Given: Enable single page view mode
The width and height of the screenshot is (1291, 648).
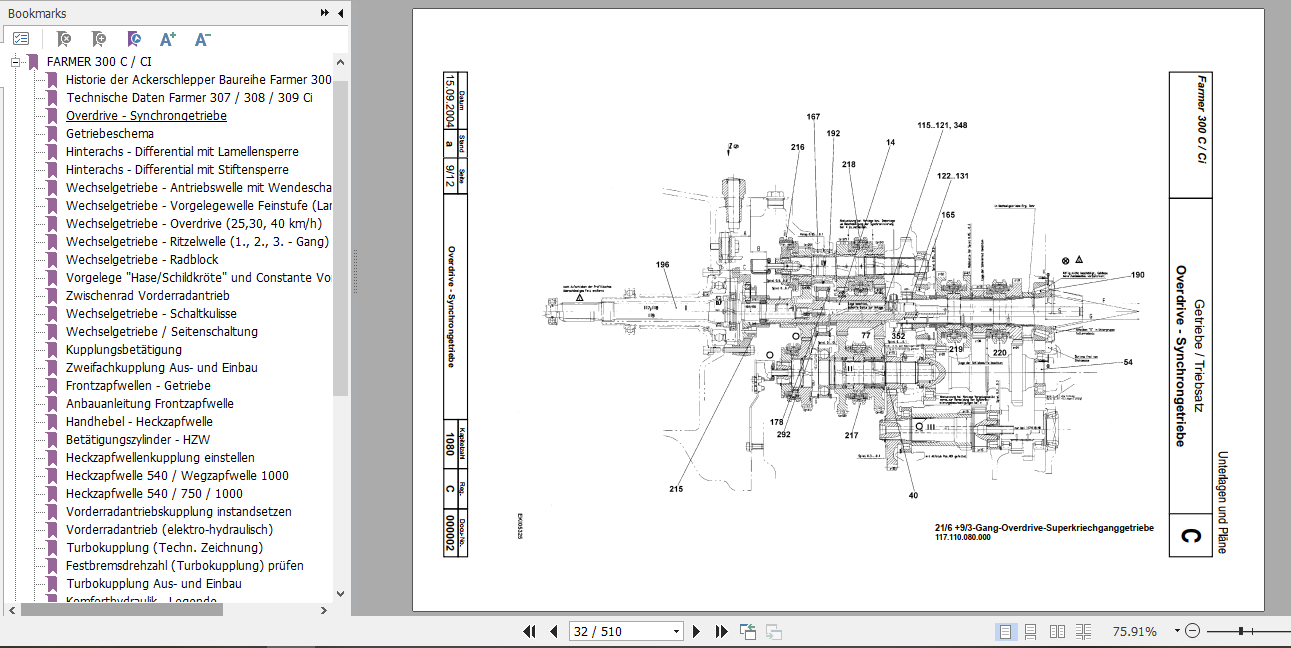Looking at the screenshot, I should pyautogui.click(x=1006, y=631).
